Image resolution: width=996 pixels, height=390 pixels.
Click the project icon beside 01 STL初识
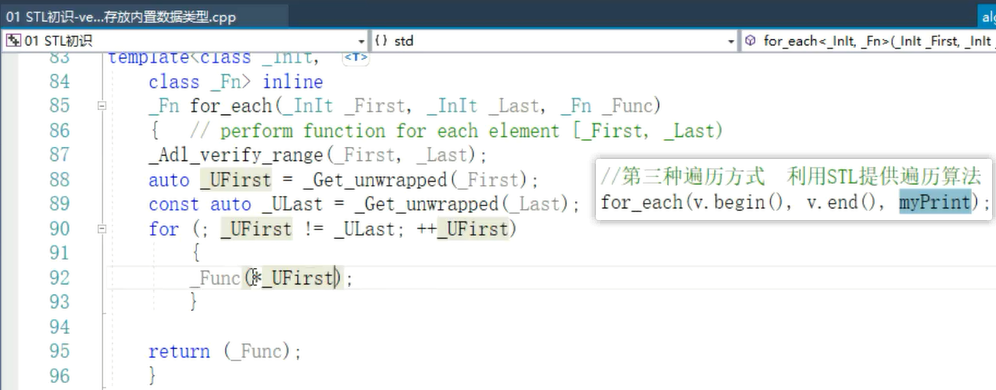click(13, 41)
